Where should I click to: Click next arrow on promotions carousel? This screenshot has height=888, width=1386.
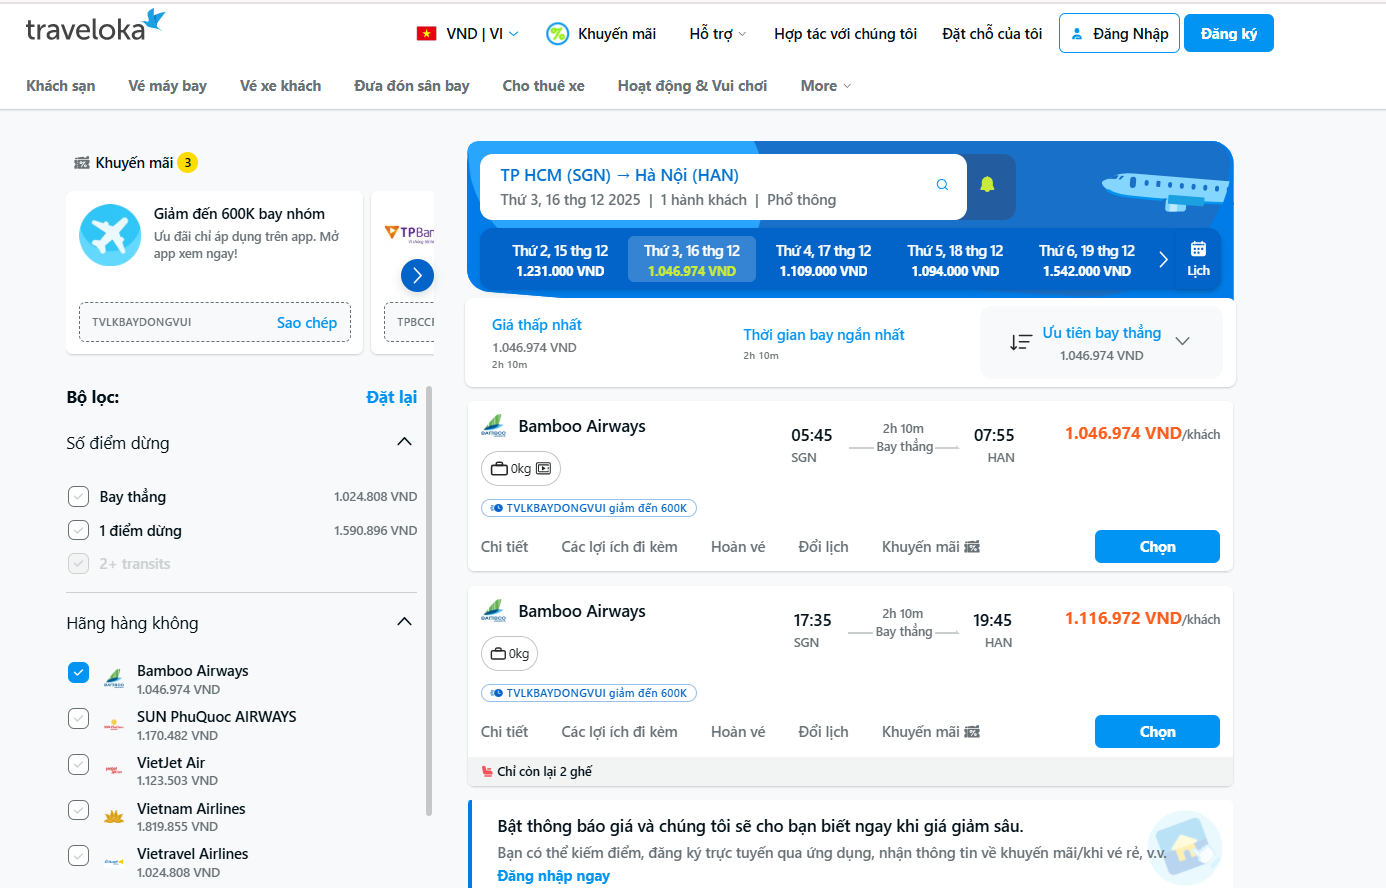417,275
